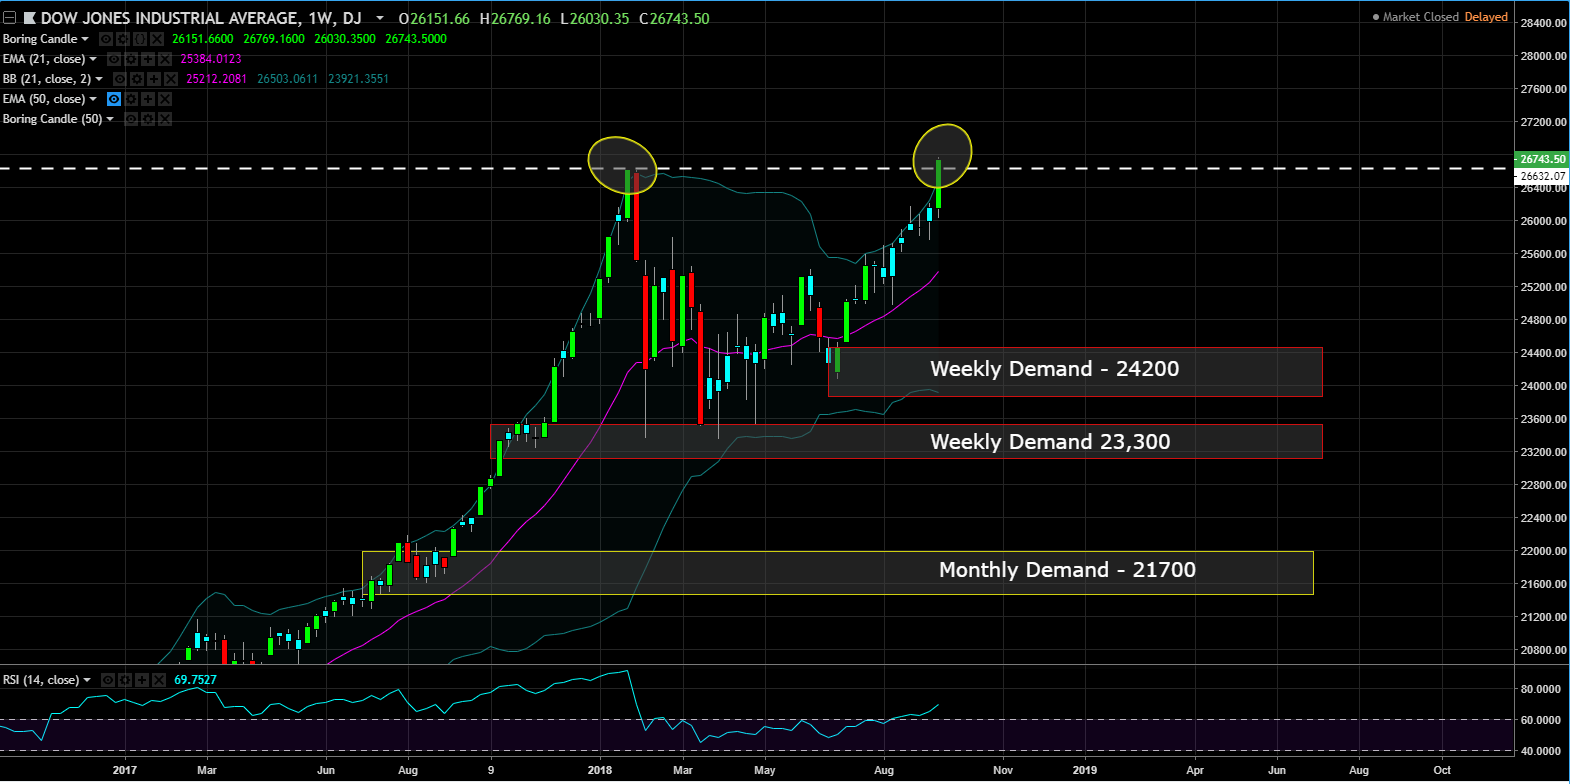Click the Boring Candle open value 26151.6600
This screenshot has width=1570, height=784.
[203, 39]
